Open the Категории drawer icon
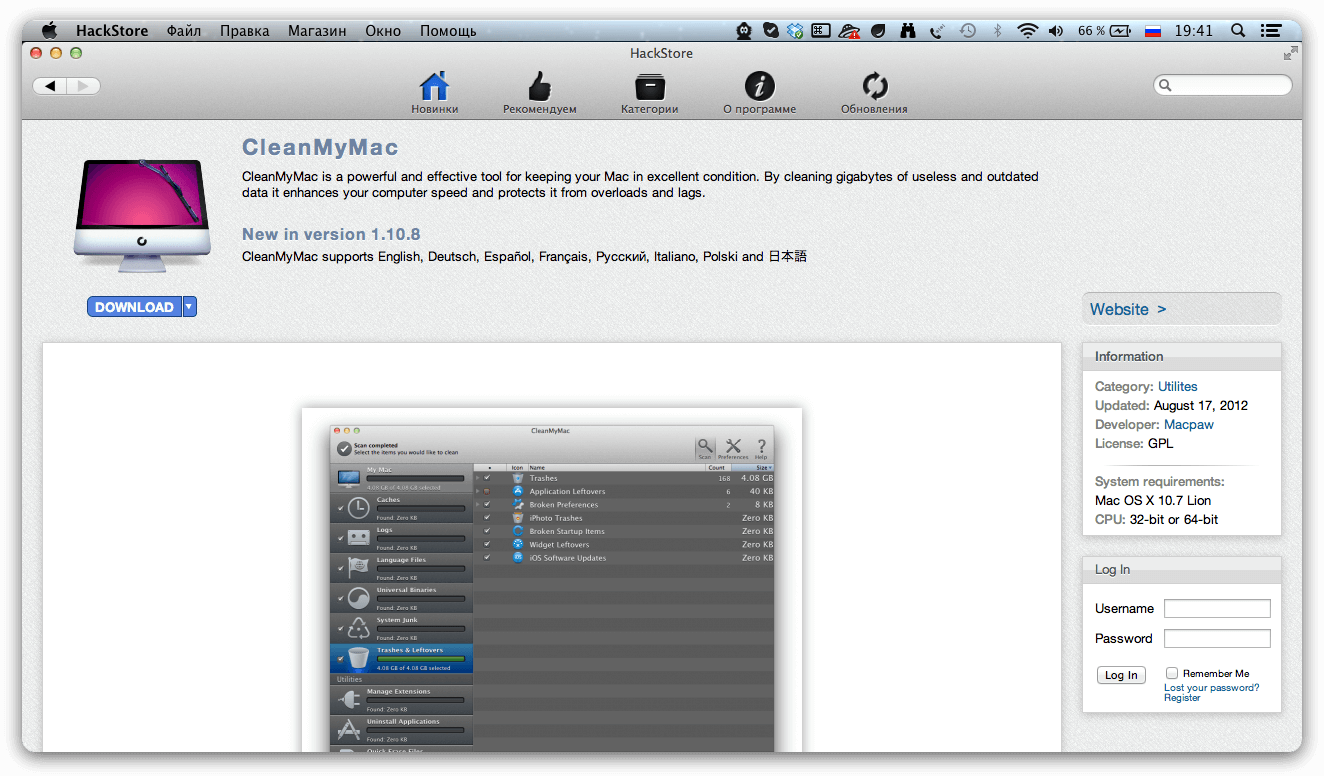Screen dimensions: 1324x776 (x=649, y=87)
